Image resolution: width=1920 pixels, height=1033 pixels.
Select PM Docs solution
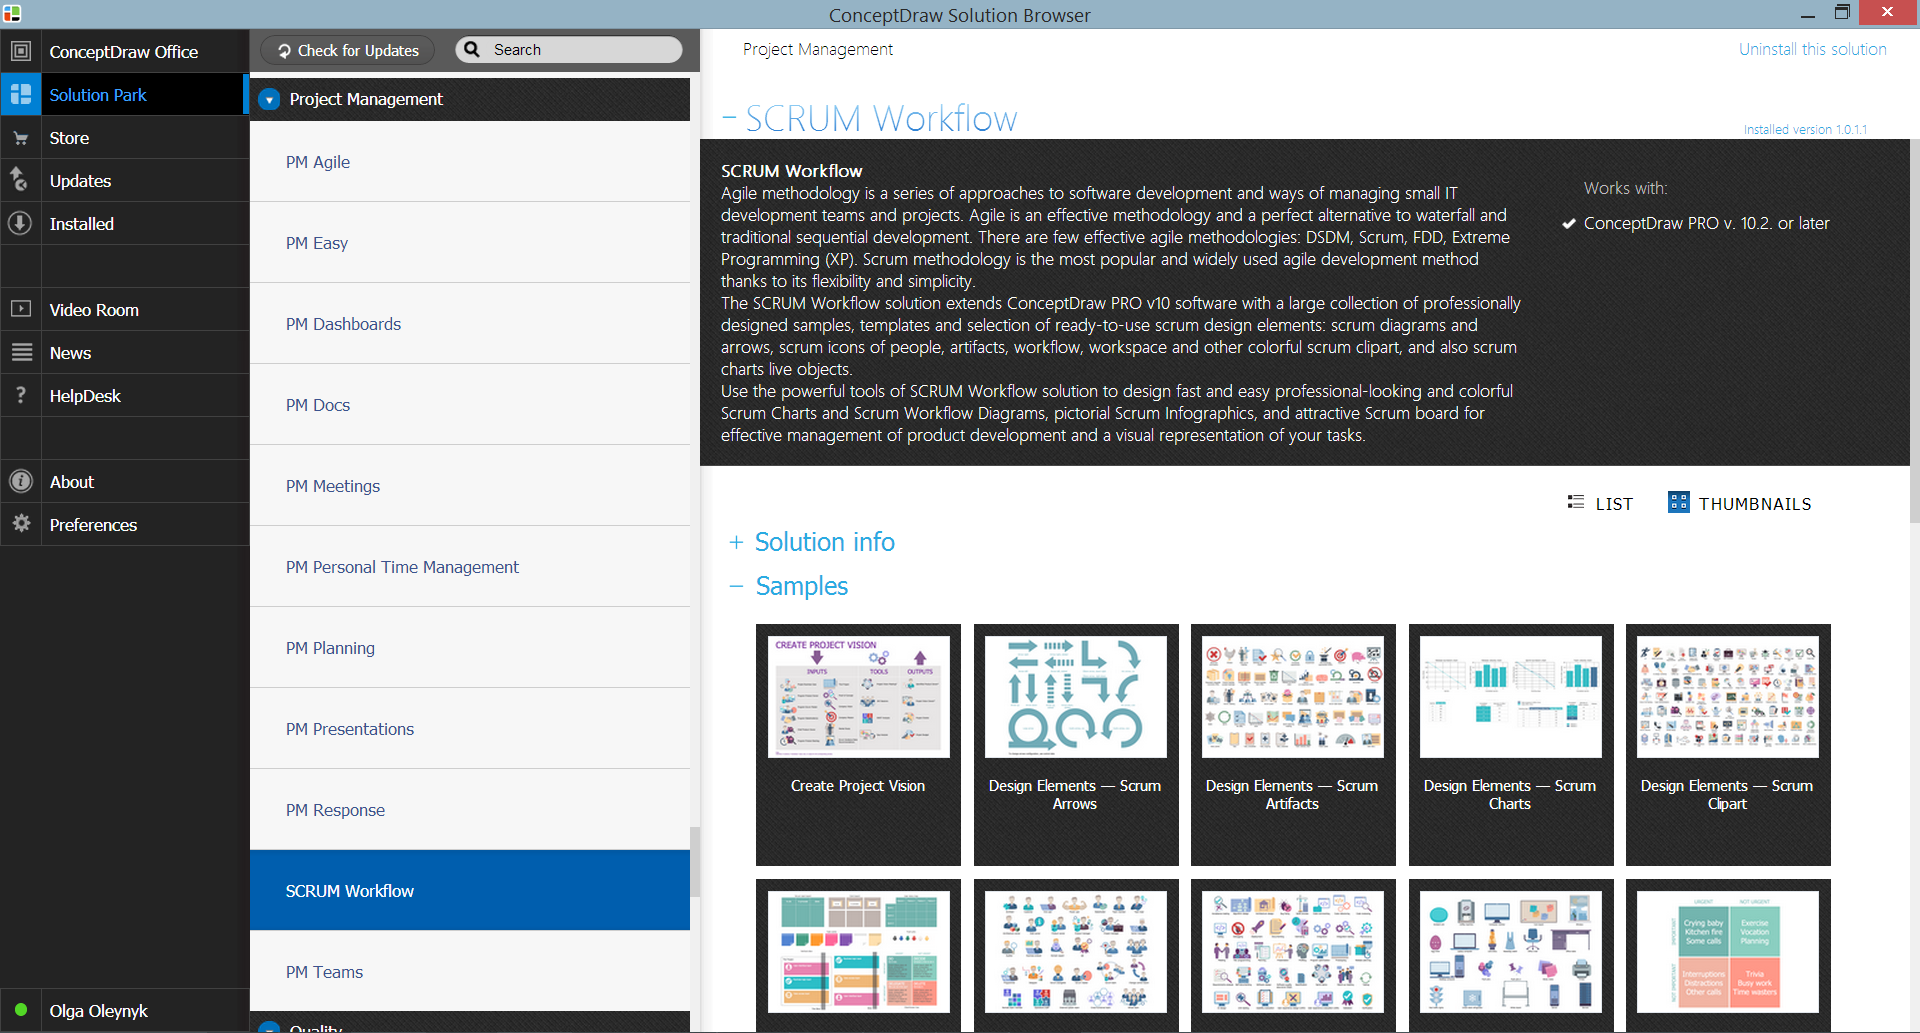469,405
